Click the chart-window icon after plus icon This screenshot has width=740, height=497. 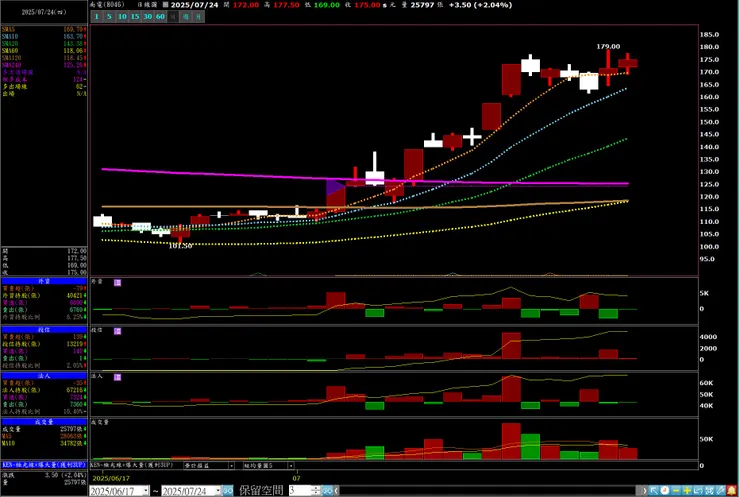tap(698, 491)
